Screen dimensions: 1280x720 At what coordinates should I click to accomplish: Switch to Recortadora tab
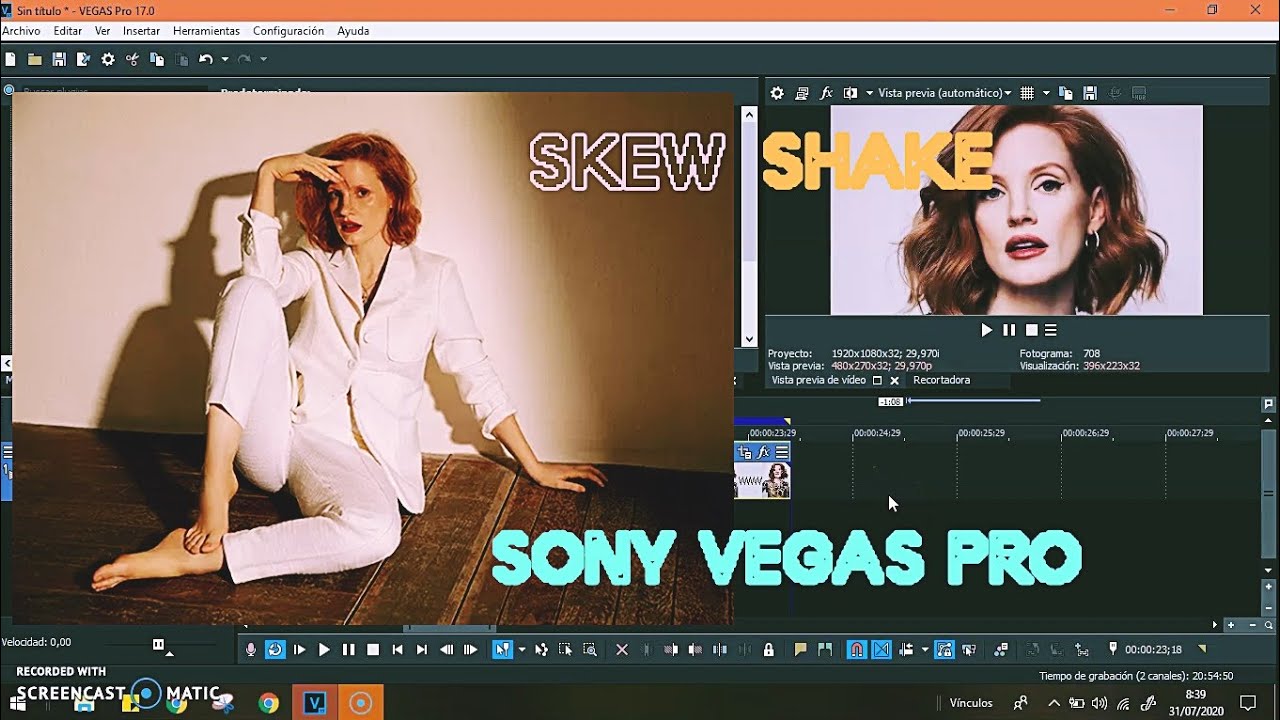click(941, 380)
